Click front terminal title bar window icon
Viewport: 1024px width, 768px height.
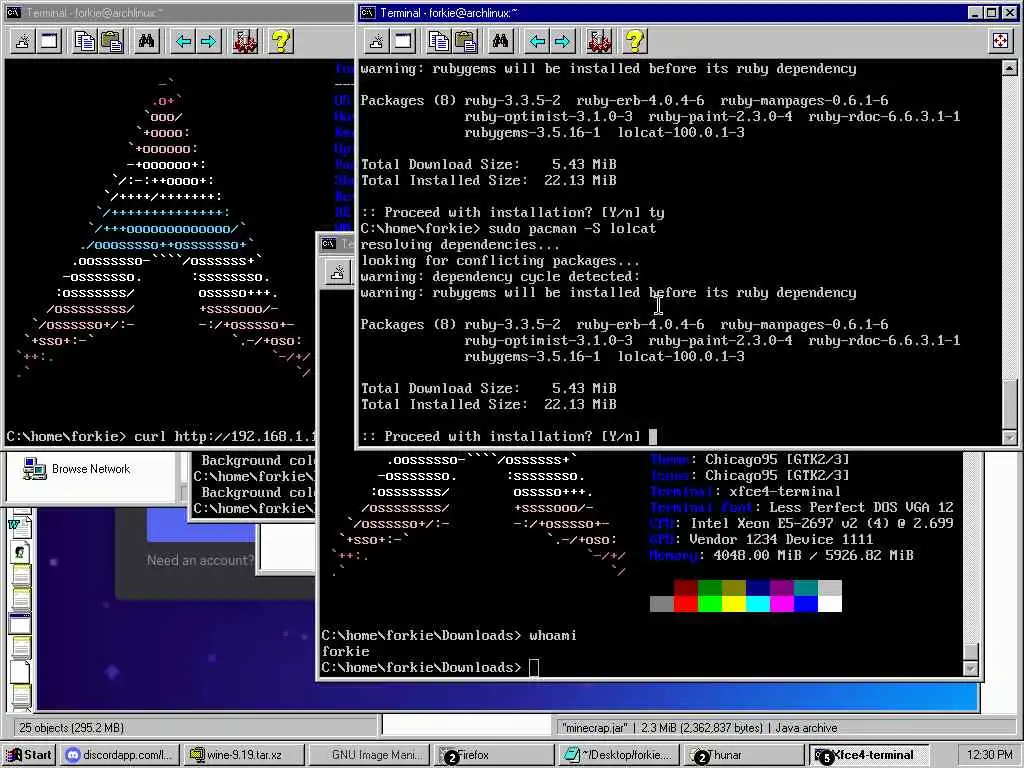pos(368,12)
